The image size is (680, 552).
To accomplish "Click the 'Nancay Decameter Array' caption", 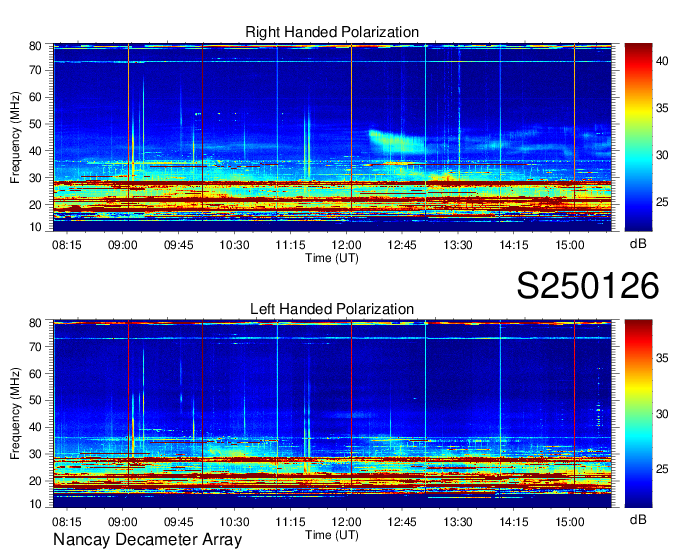I will pyautogui.click(x=147, y=540).
